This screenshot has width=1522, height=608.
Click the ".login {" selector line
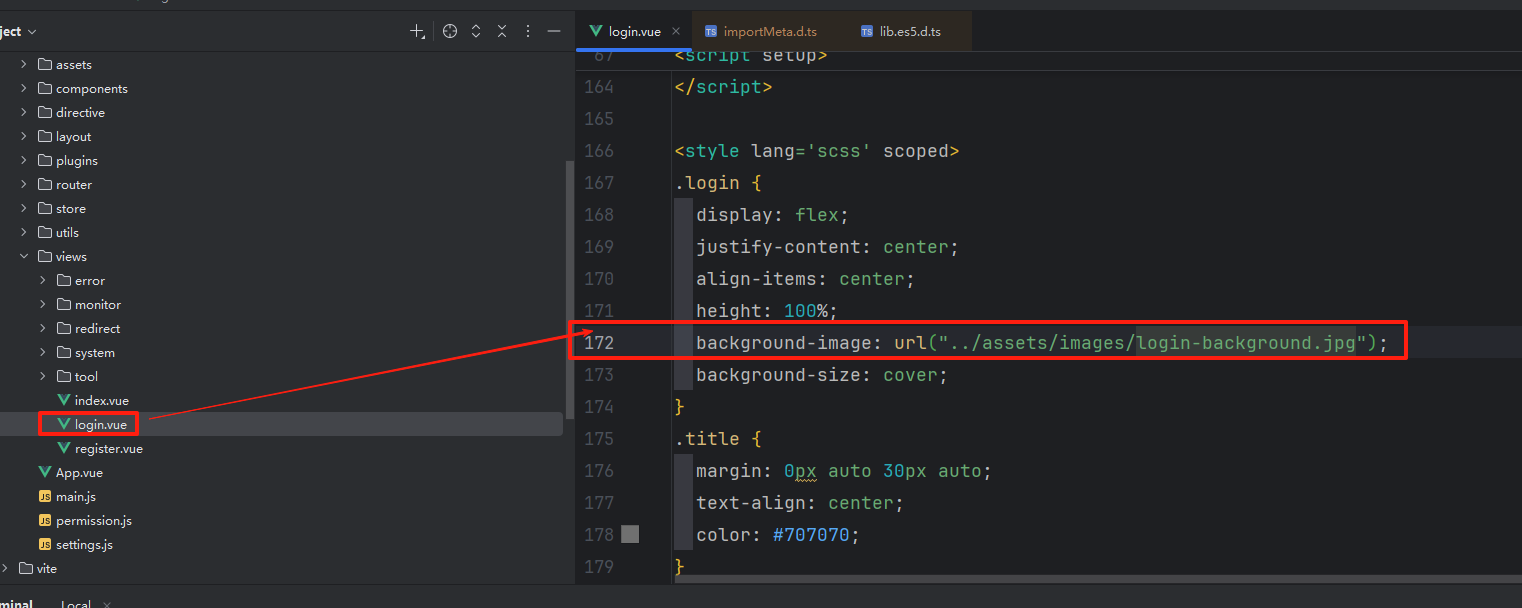(x=718, y=183)
